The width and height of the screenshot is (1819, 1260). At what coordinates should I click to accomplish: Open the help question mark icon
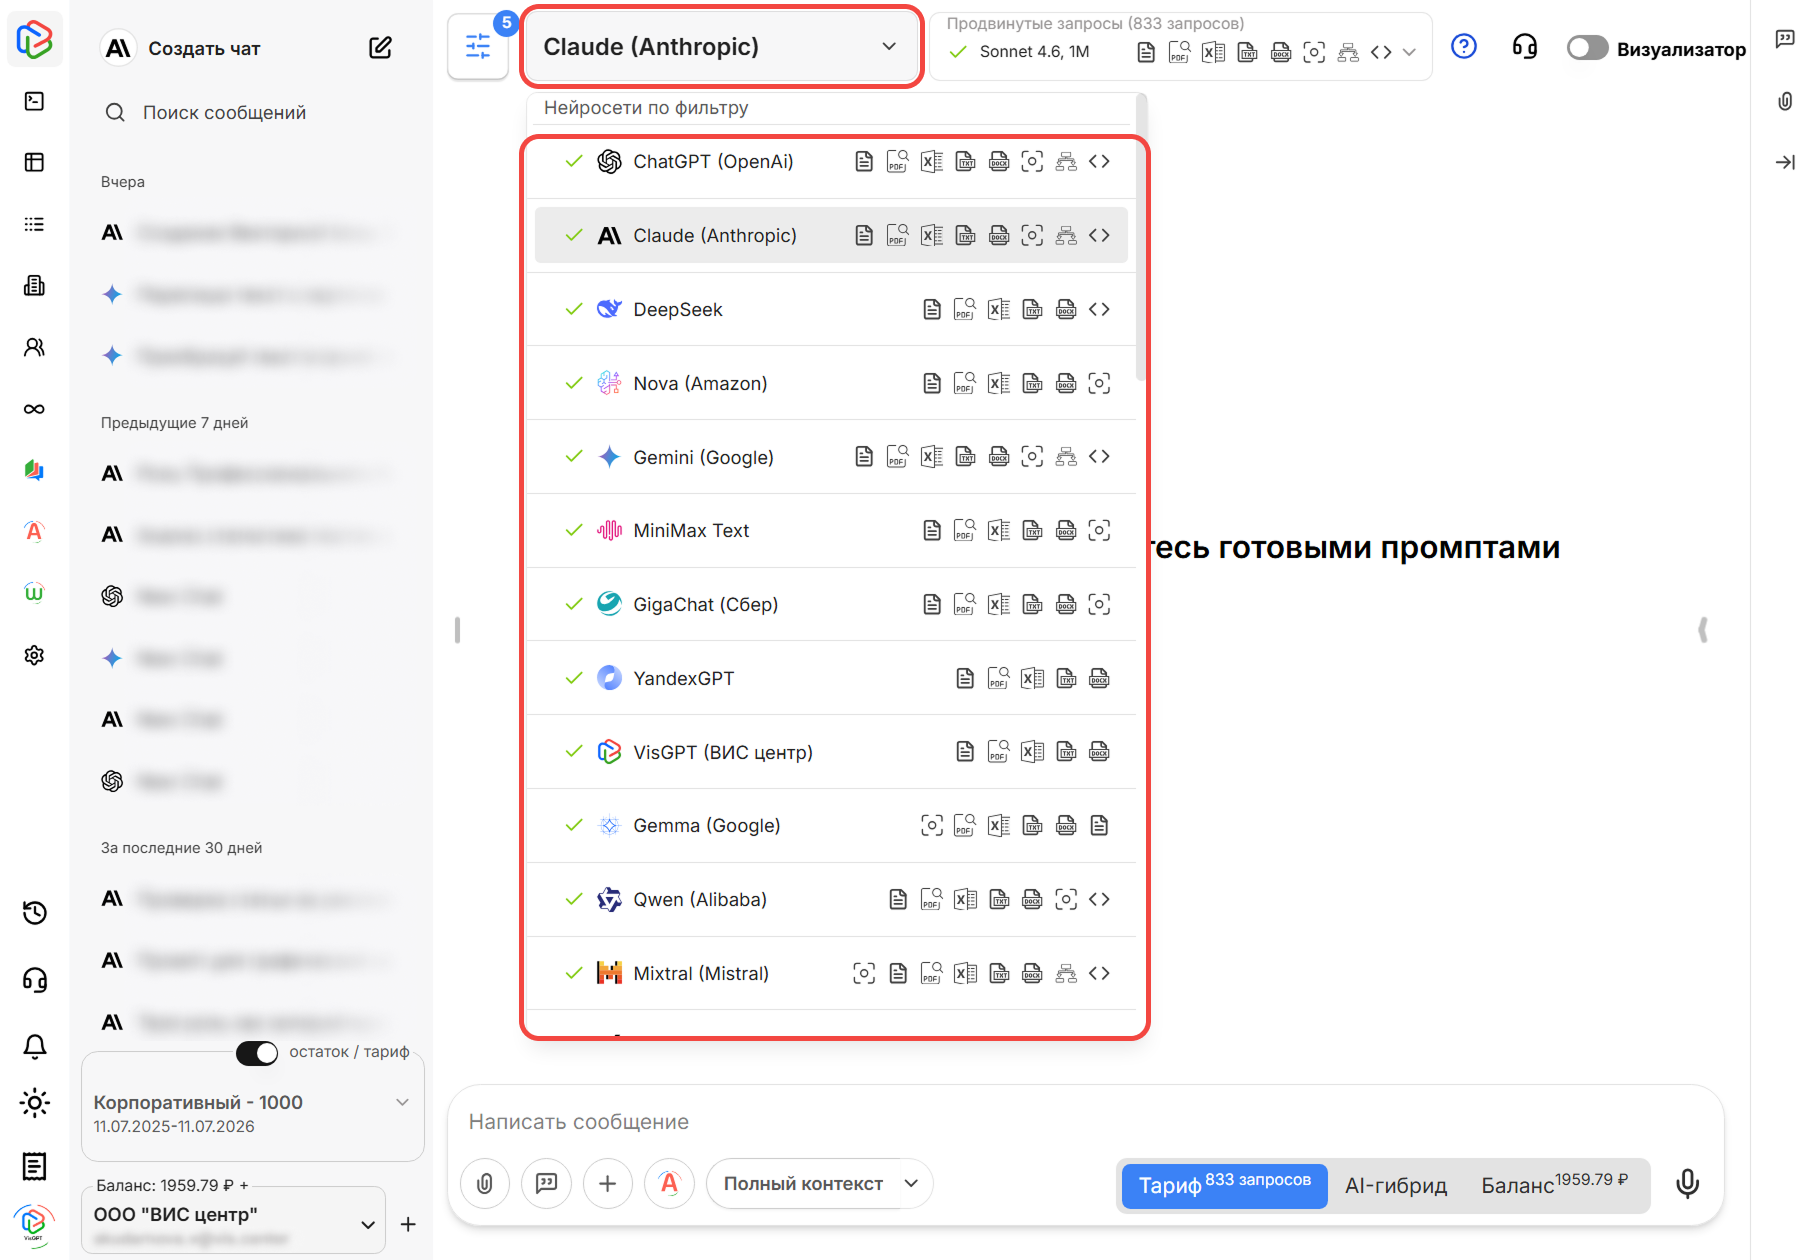tap(1463, 47)
